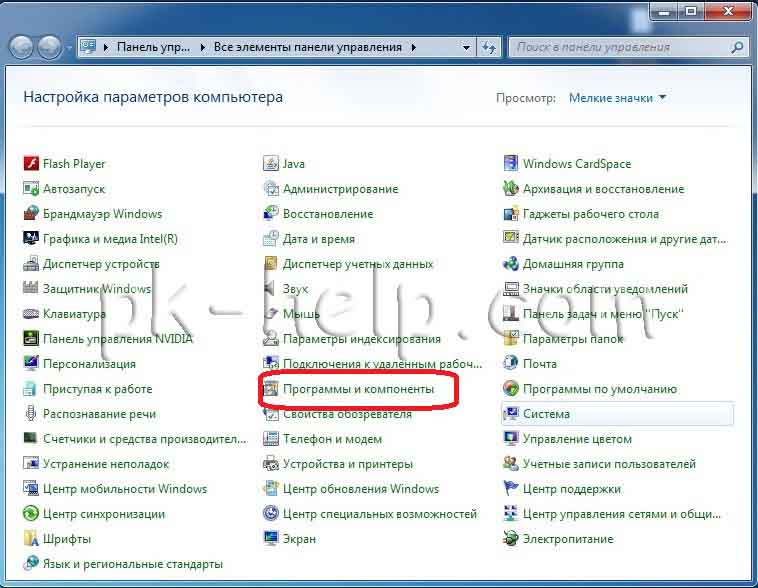758x588 pixels.
Task: Click the Устройства и принтеры icon
Action: click(x=271, y=463)
